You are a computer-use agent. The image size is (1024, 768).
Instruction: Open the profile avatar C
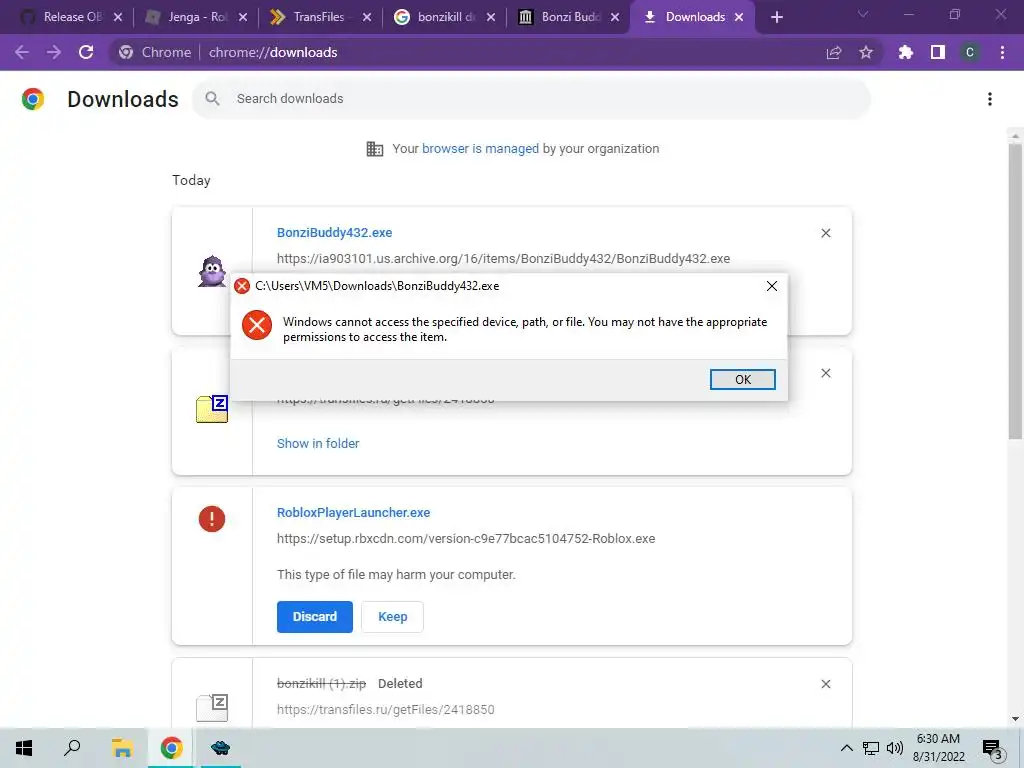[x=970, y=52]
